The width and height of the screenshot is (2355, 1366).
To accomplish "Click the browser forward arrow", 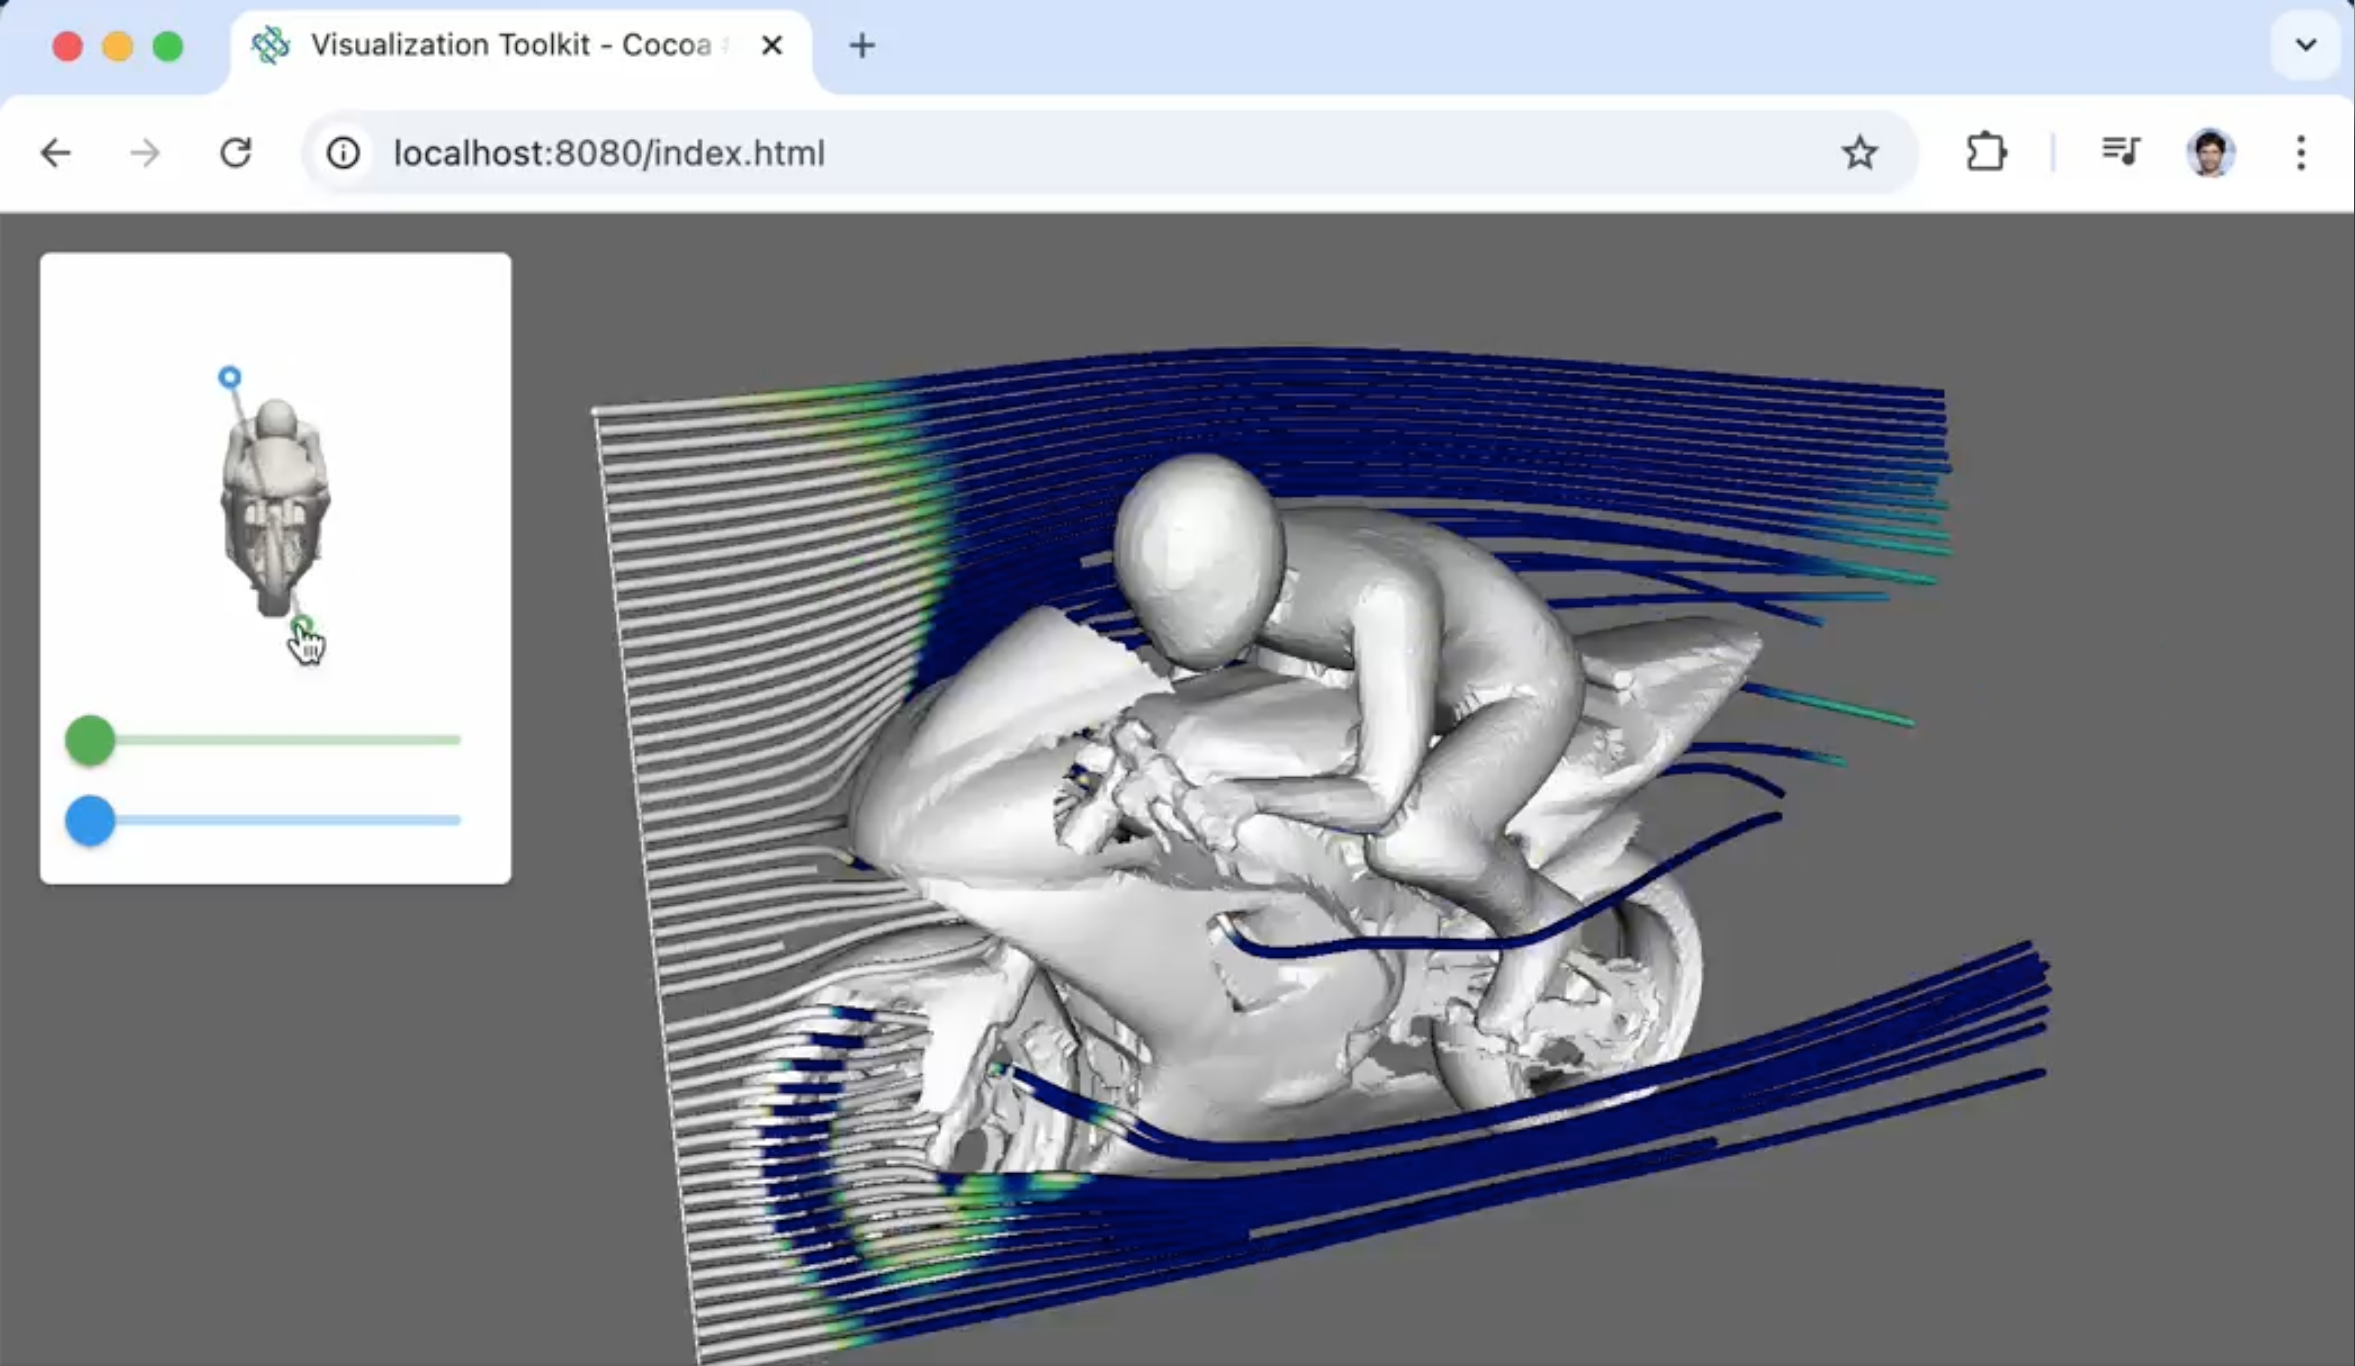I will (145, 153).
